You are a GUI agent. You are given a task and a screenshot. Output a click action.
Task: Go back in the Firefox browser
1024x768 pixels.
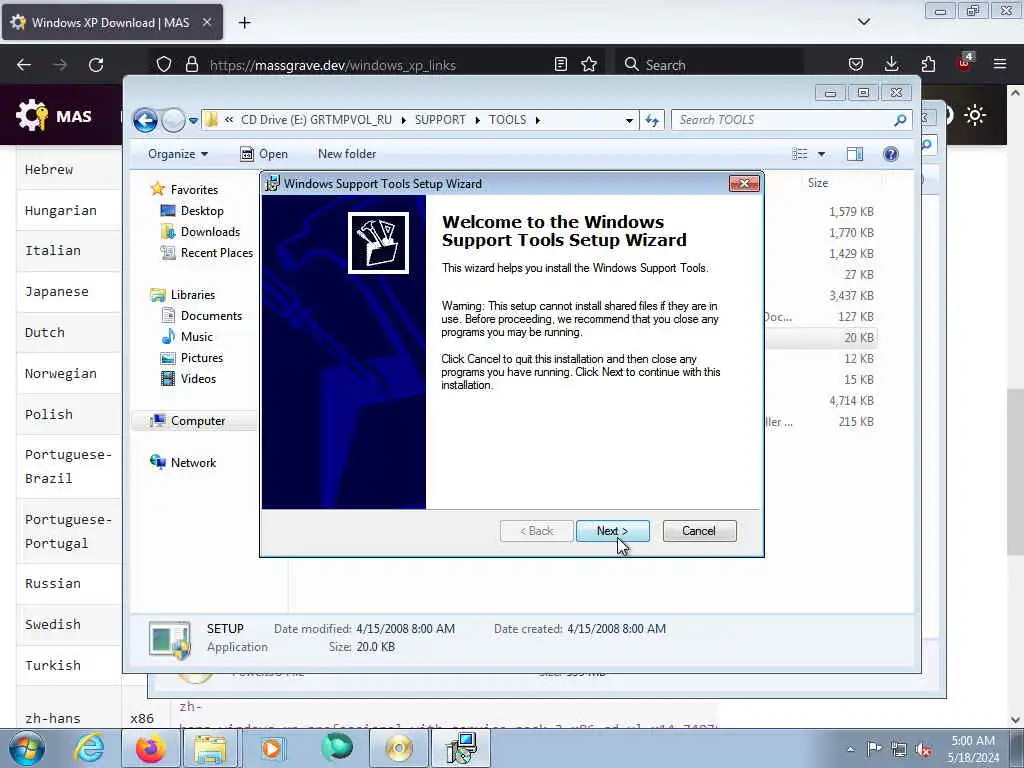(24, 65)
